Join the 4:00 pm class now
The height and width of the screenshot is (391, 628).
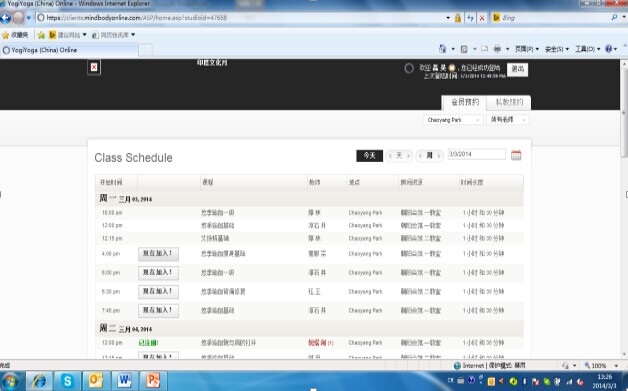[158, 254]
